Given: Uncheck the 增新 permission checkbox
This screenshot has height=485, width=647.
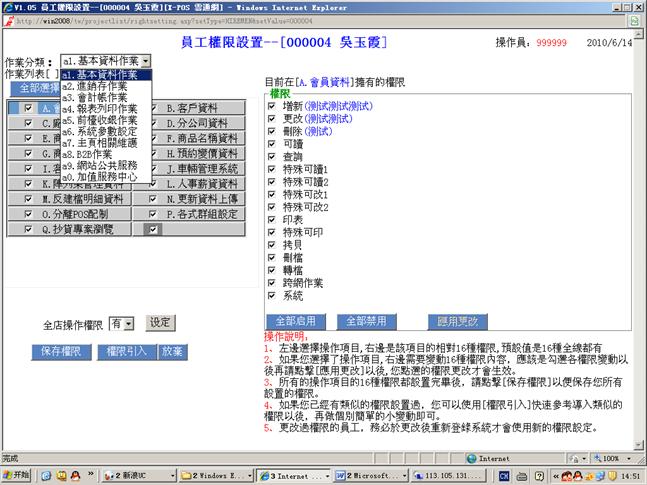Looking at the screenshot, I should (272, 105).
